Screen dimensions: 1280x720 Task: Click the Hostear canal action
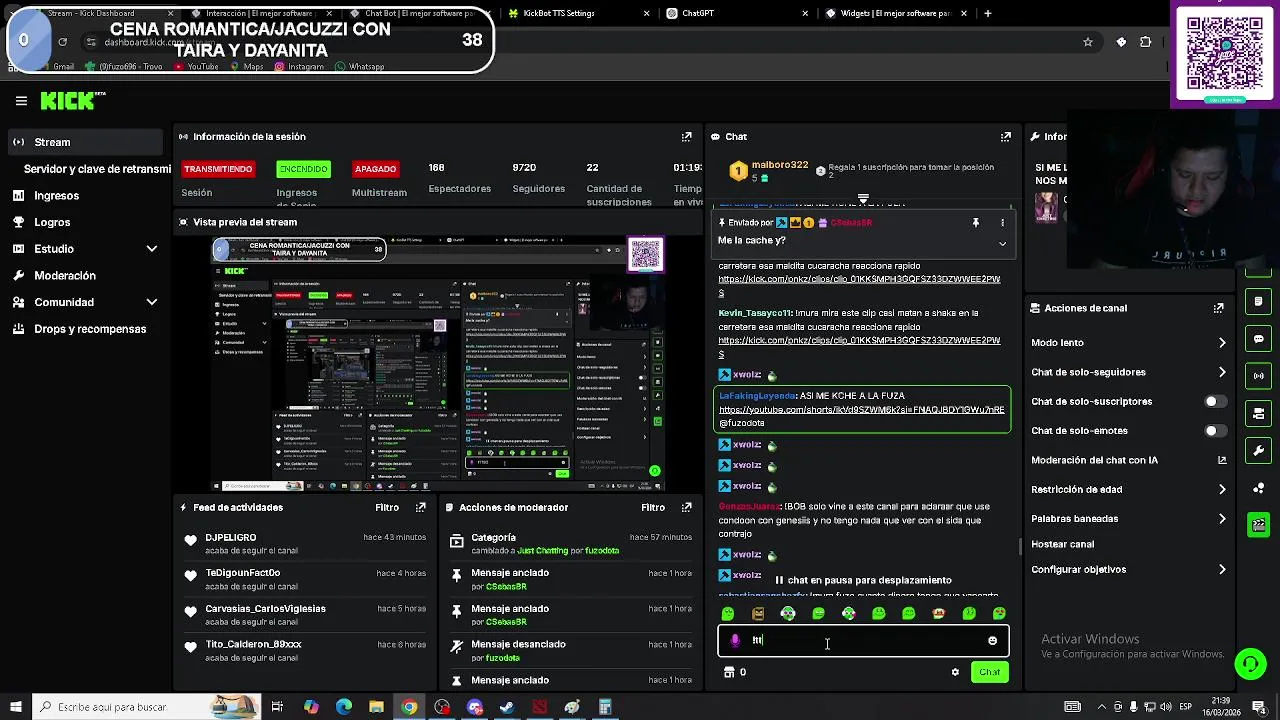(x=1062, y=544)
